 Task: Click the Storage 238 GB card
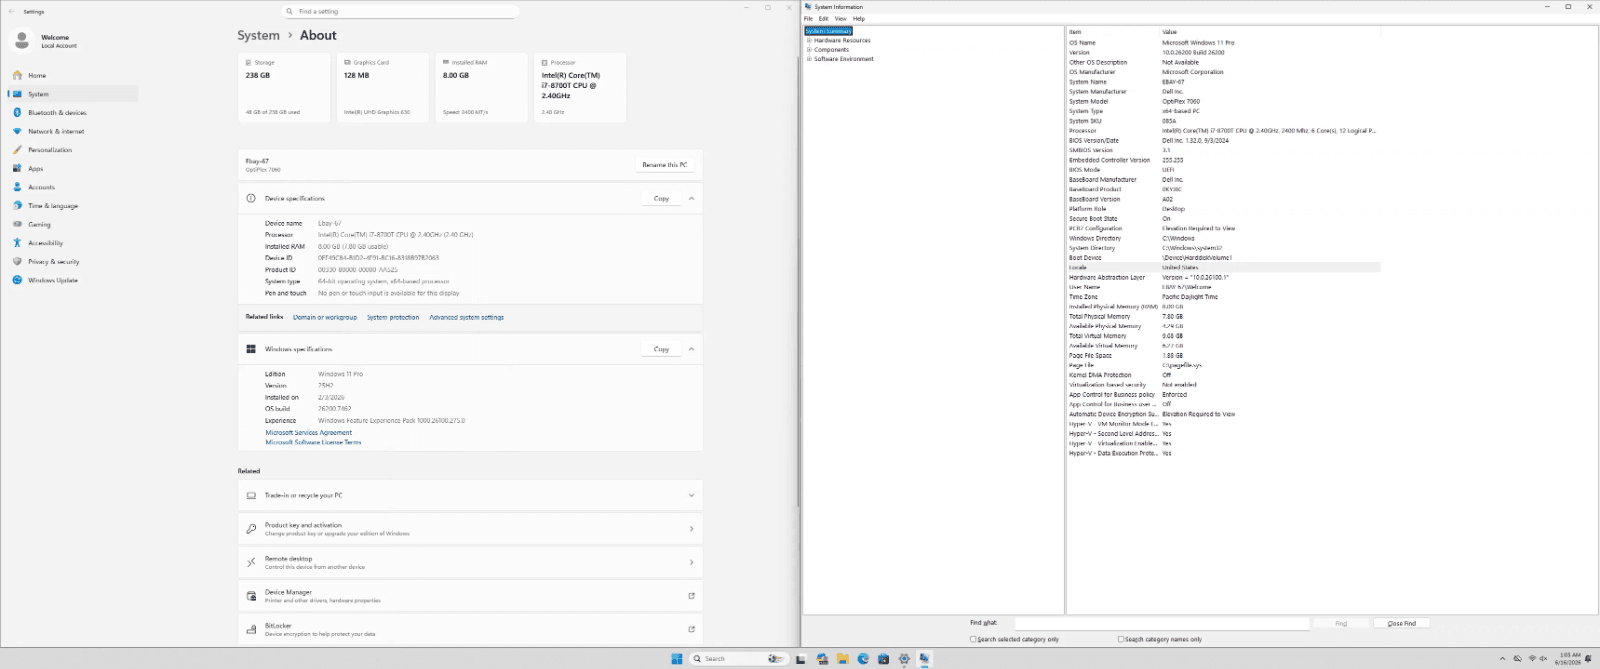point(285,88)
